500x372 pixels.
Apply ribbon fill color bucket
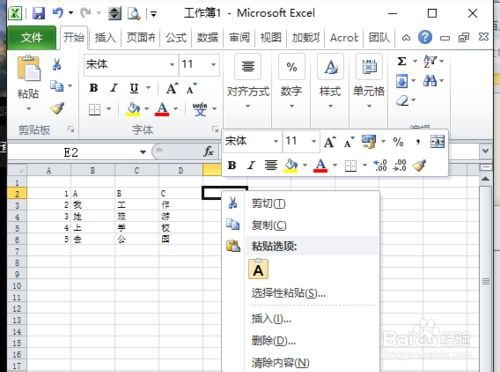[133, 109]
